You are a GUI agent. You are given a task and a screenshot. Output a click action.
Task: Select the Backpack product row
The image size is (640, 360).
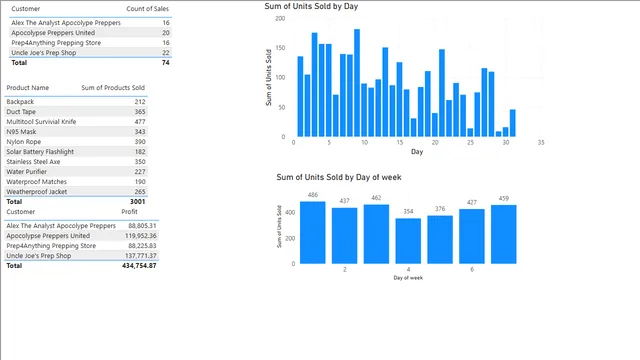coord(76,102)
